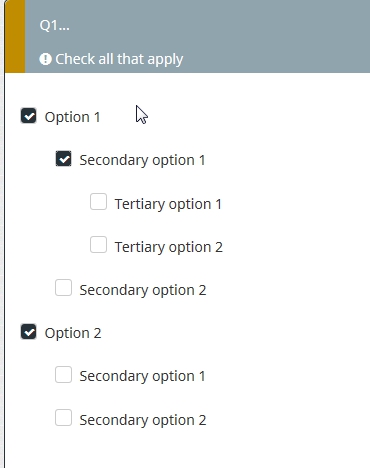Viewport: 370px width, 468px height.
Task: Uncheck the Option 2 checkbox
Action: (x=29, y=332)
